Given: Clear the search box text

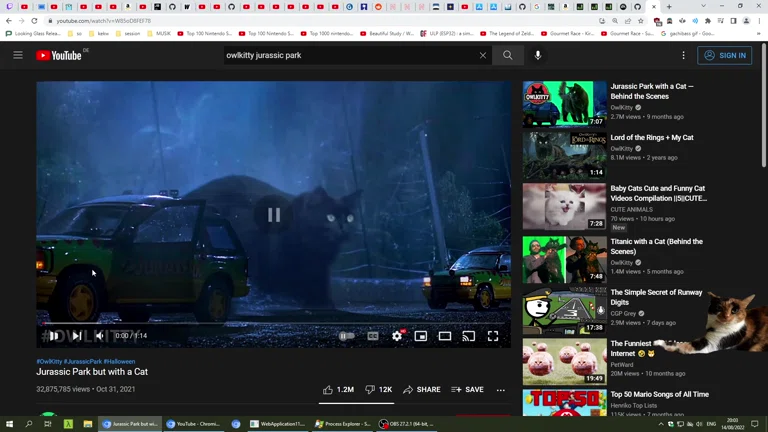Looking at the screenshot, I should tap(482, 56).
